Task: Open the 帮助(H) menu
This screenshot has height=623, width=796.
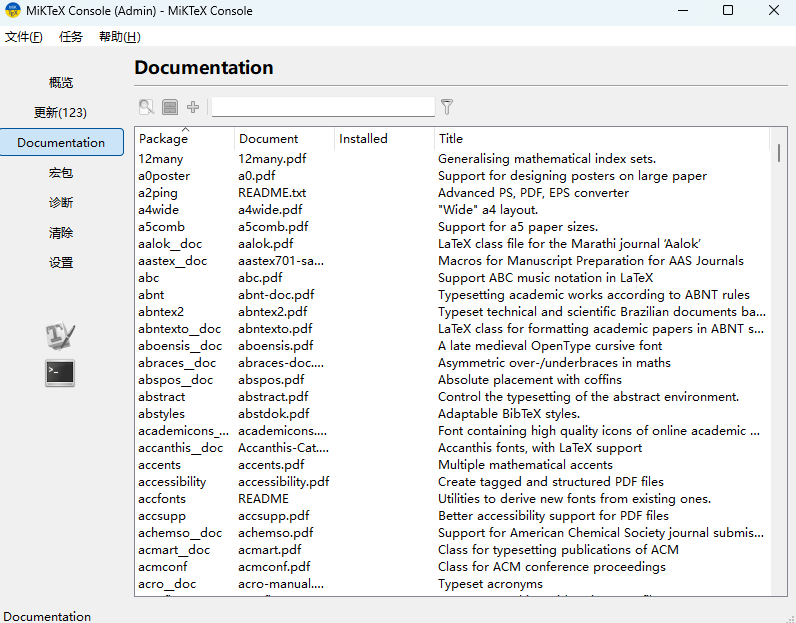Action: point(119,37)
